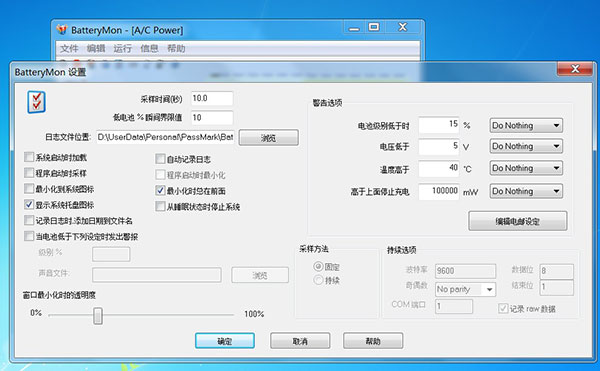
Task: Open 帮助 menu in BatteryMon window
Action: (176, 48)
